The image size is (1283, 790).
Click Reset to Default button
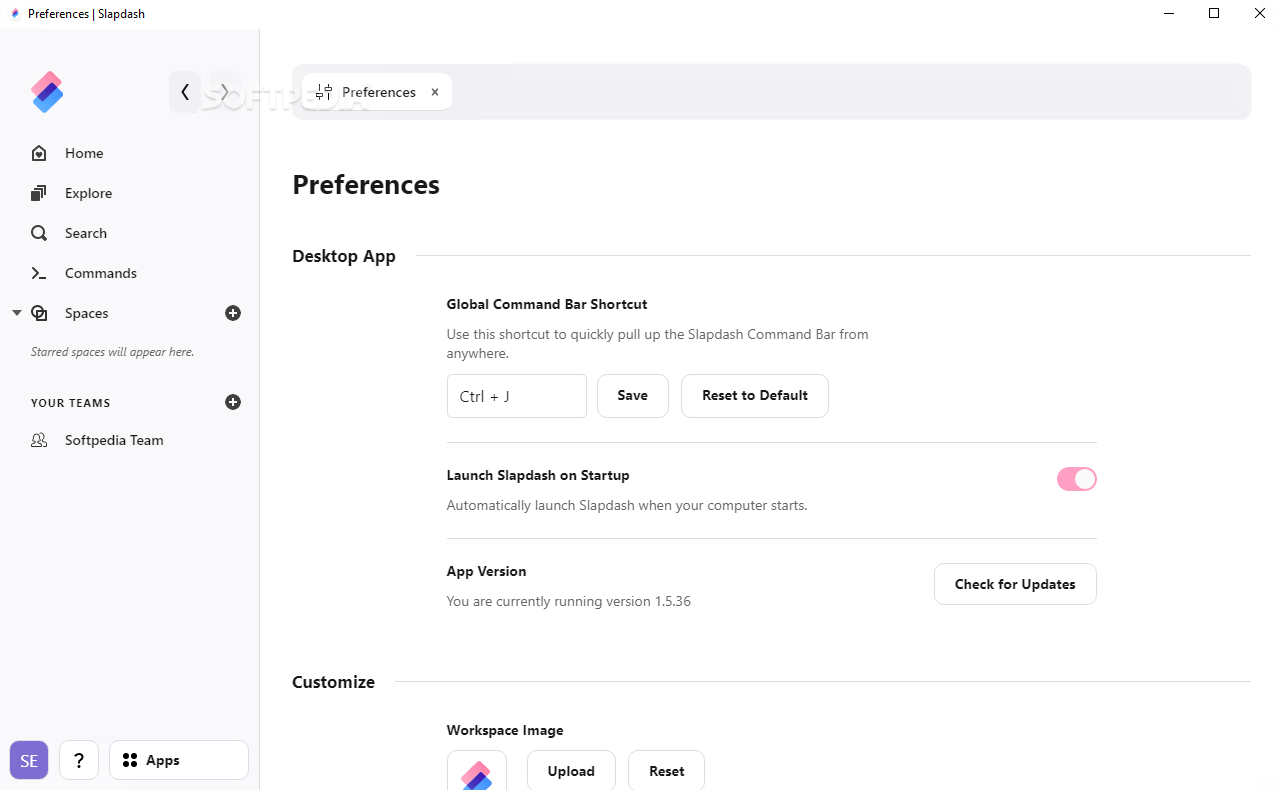tap(755, 396)
